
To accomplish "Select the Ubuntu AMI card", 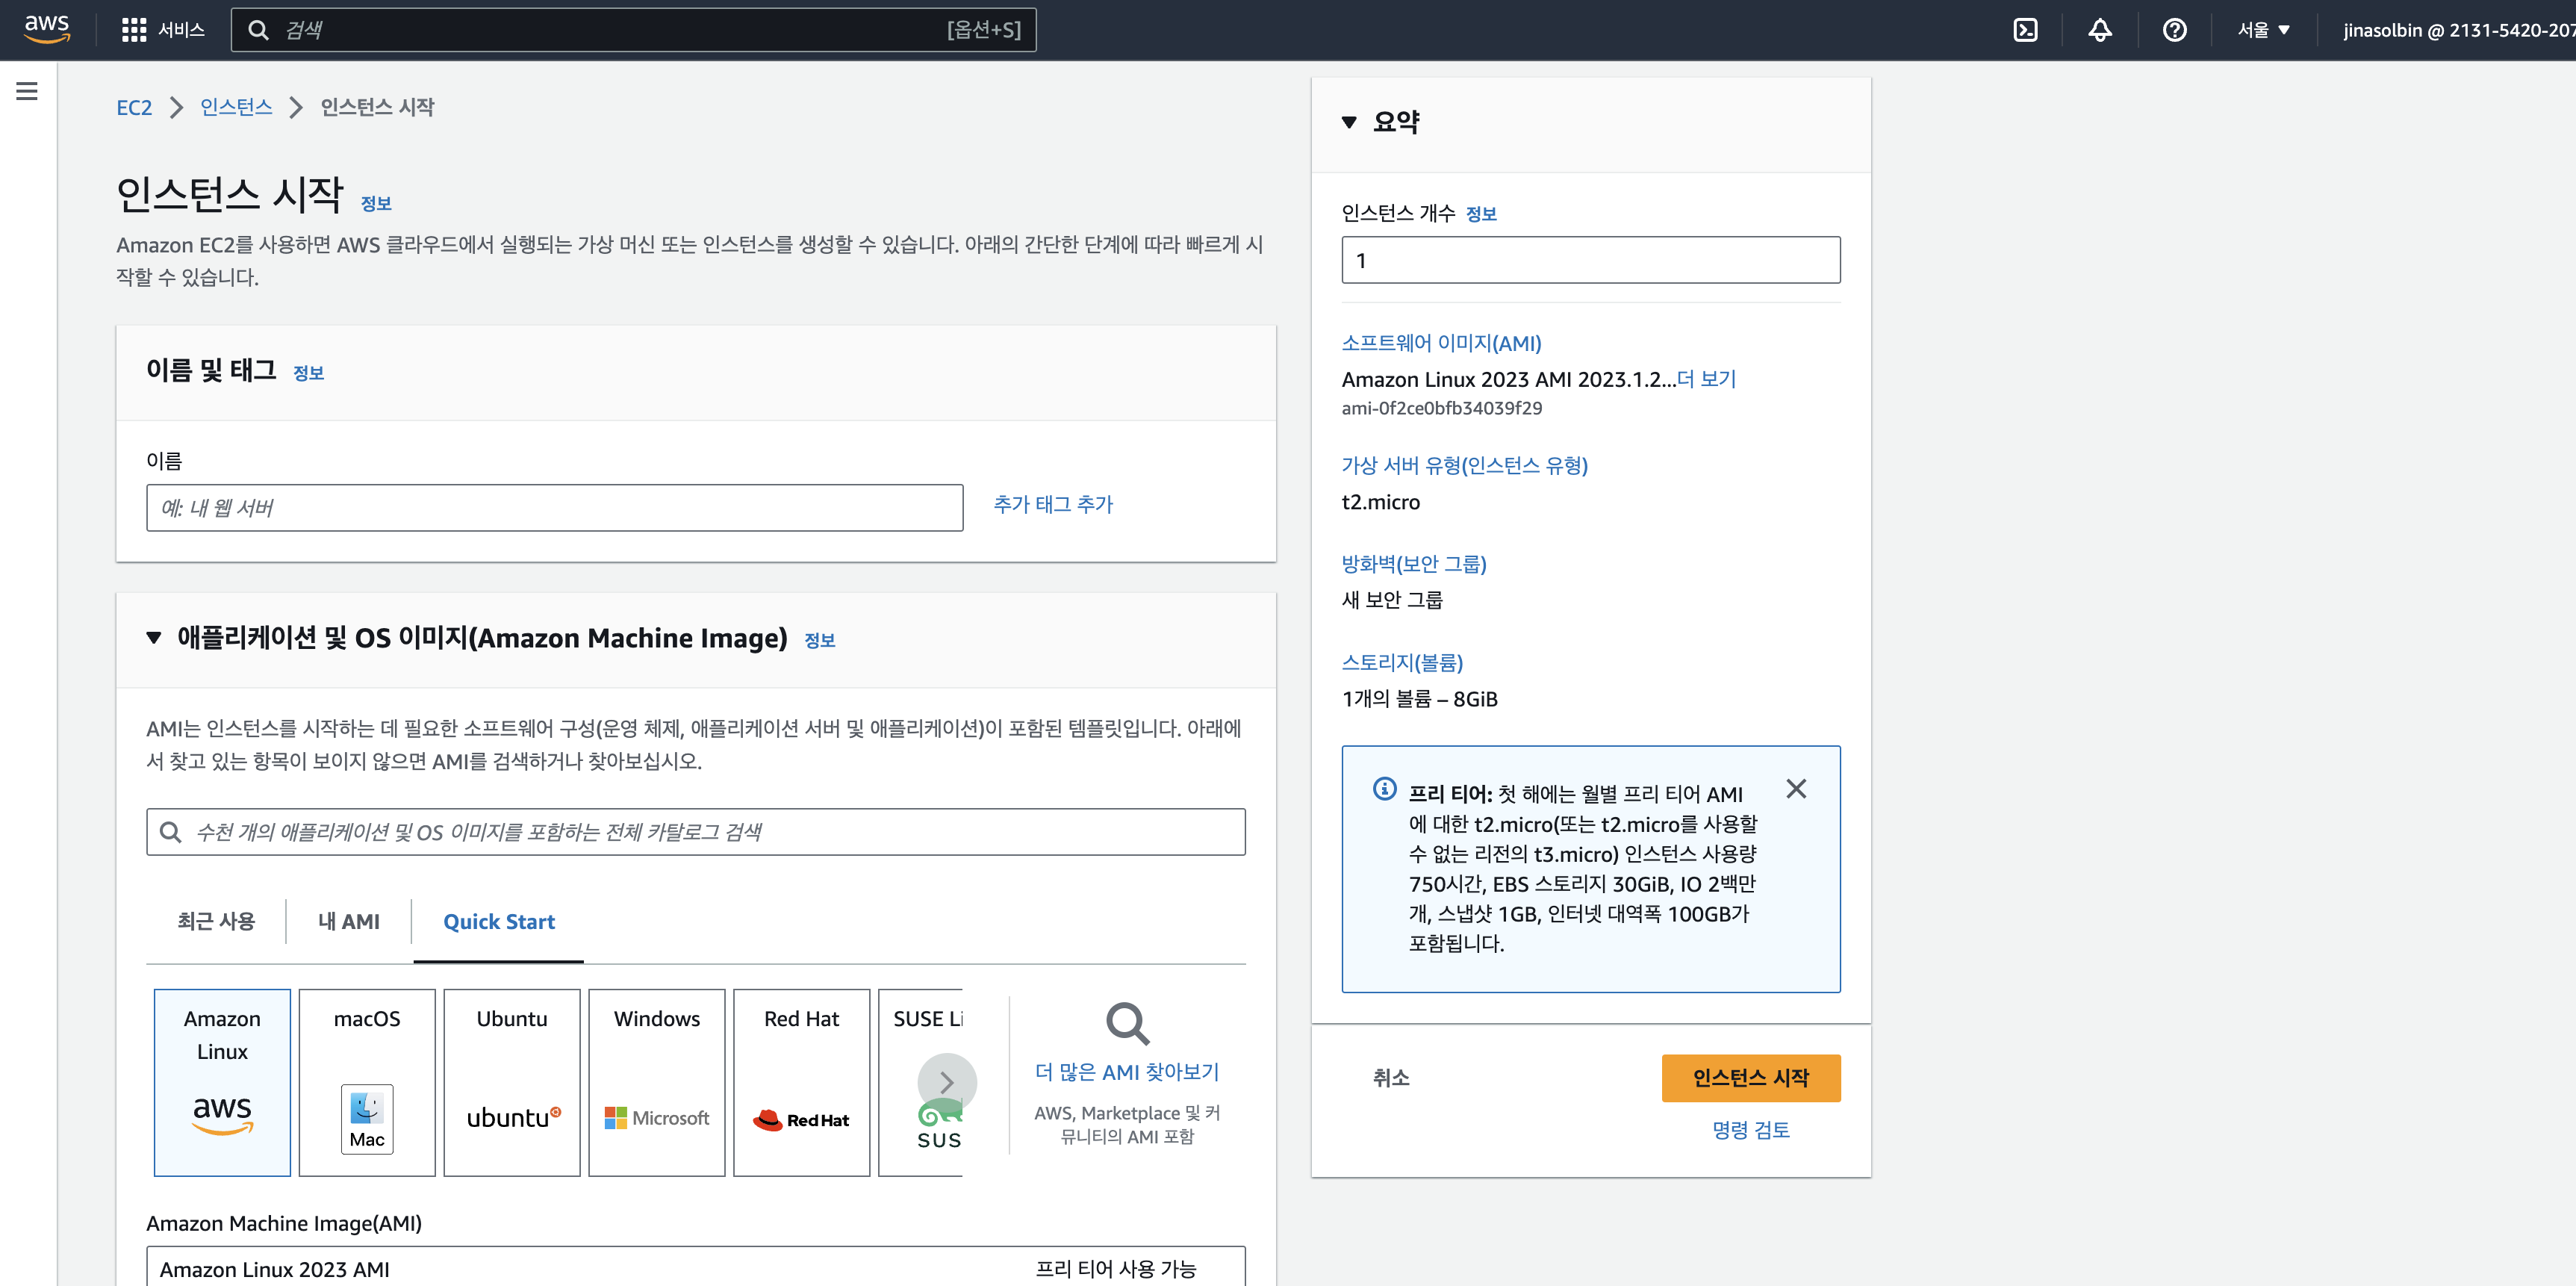I will click(x=512, y=1082).
